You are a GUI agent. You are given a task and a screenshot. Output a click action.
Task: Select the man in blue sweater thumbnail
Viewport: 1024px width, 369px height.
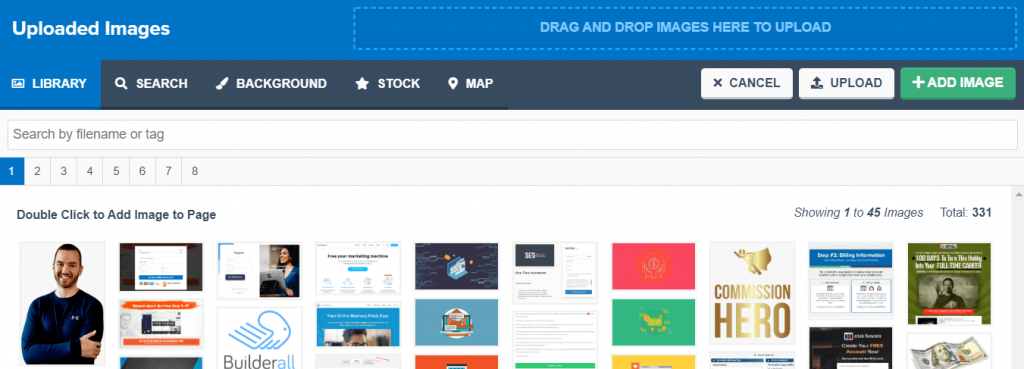tap(63, 304)
